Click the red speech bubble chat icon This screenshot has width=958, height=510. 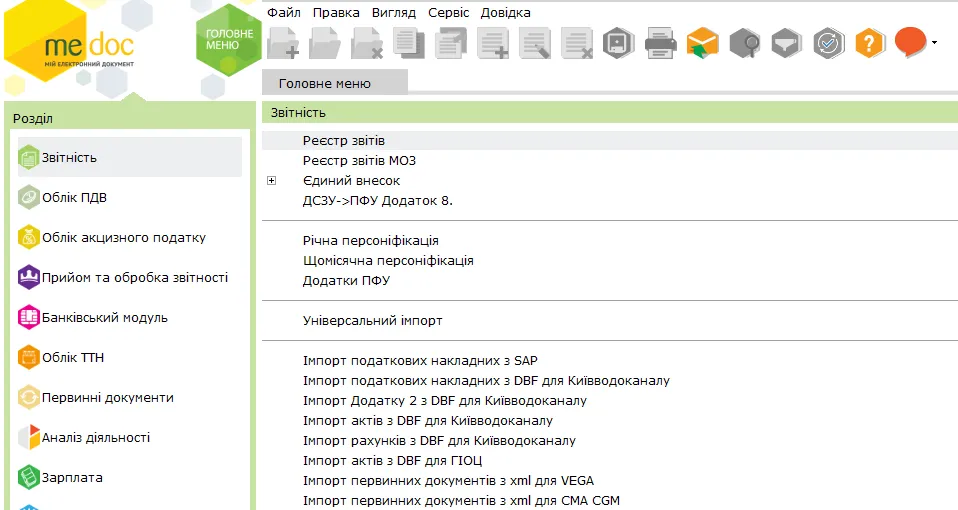[x=910, y=43]
